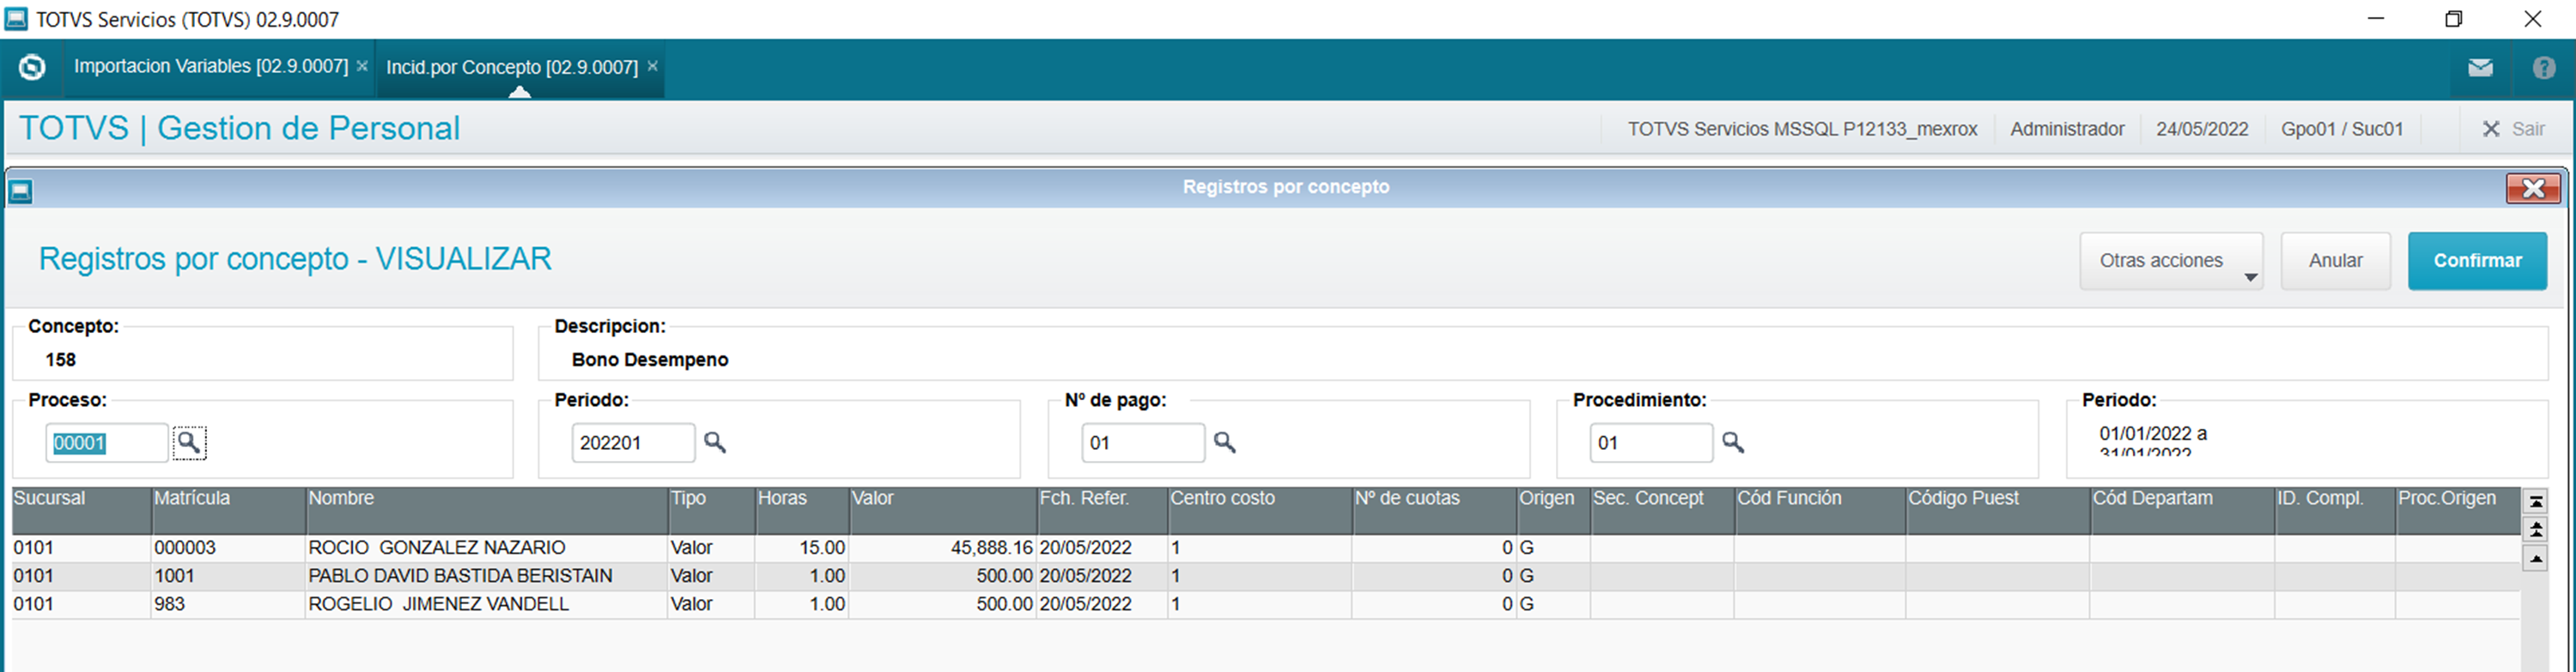Sort by Sucursal column header

[x=81, y=510]
